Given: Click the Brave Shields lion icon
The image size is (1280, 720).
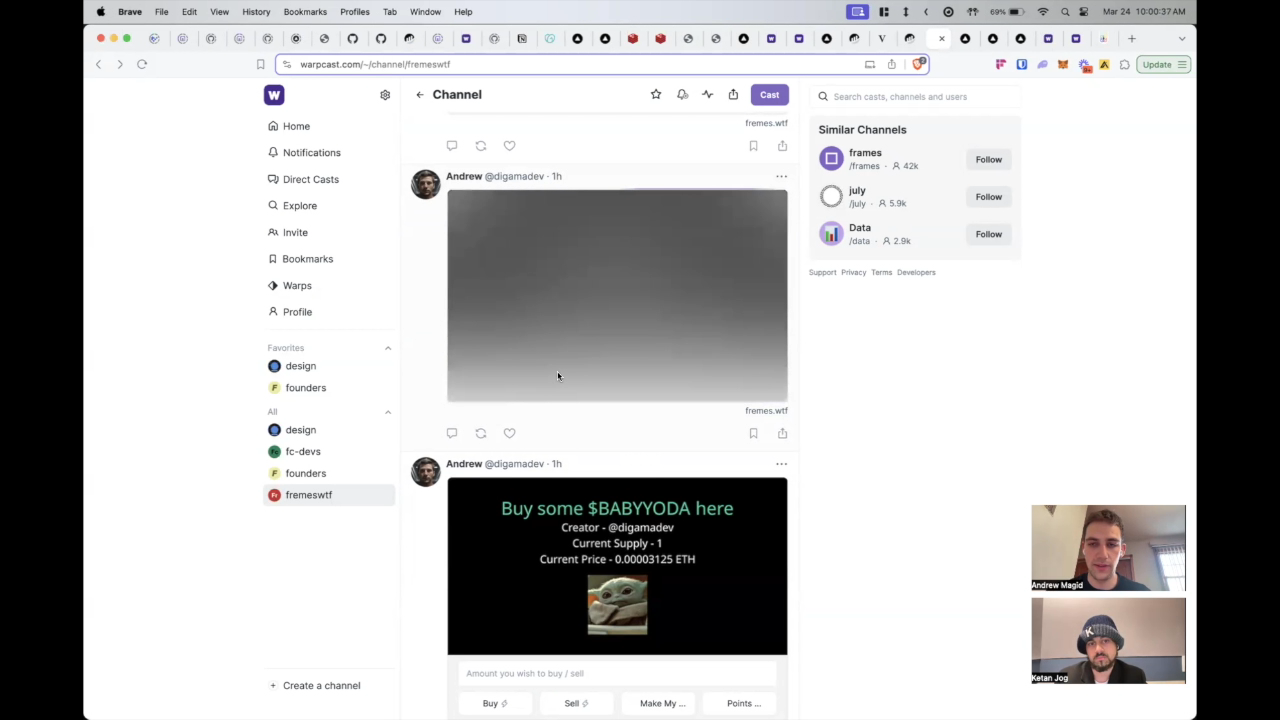Looking at the screenshot, I should point(918,64).
